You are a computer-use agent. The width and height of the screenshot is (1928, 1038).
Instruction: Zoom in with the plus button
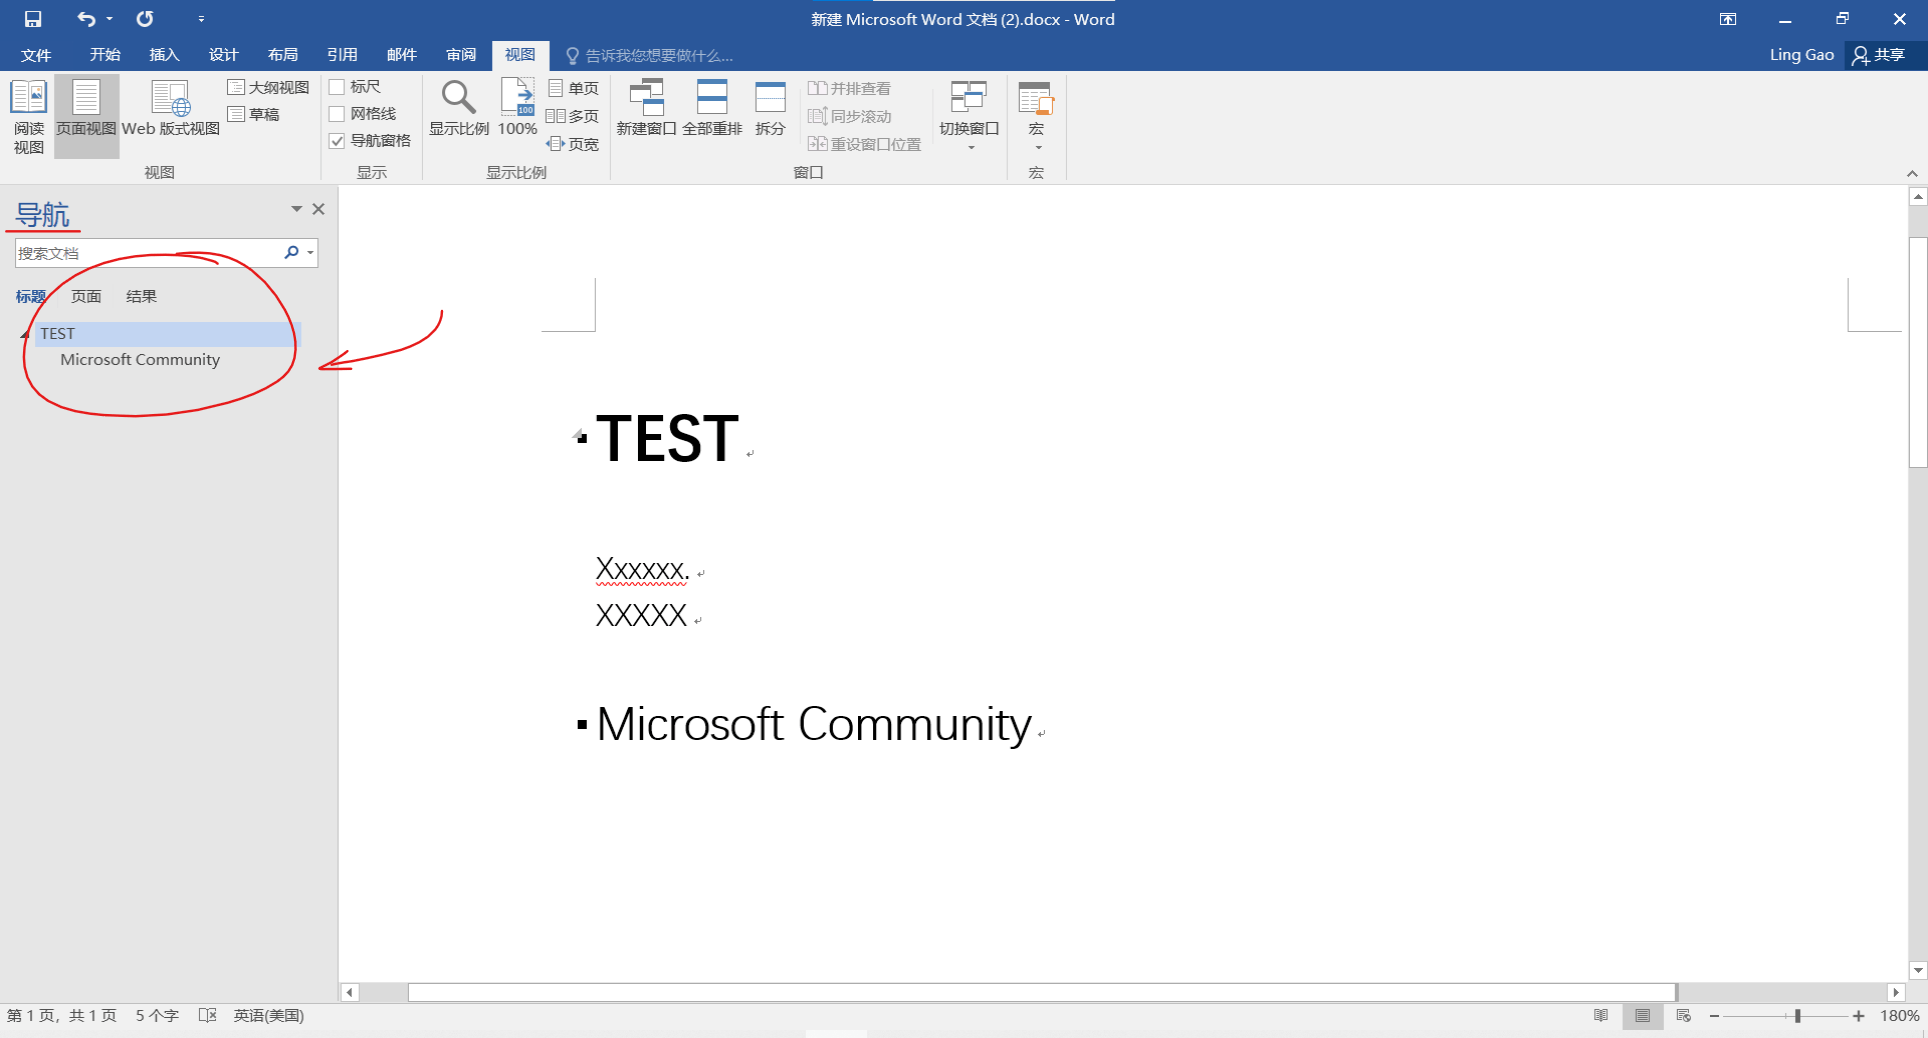click(x=1858, y=1016)
